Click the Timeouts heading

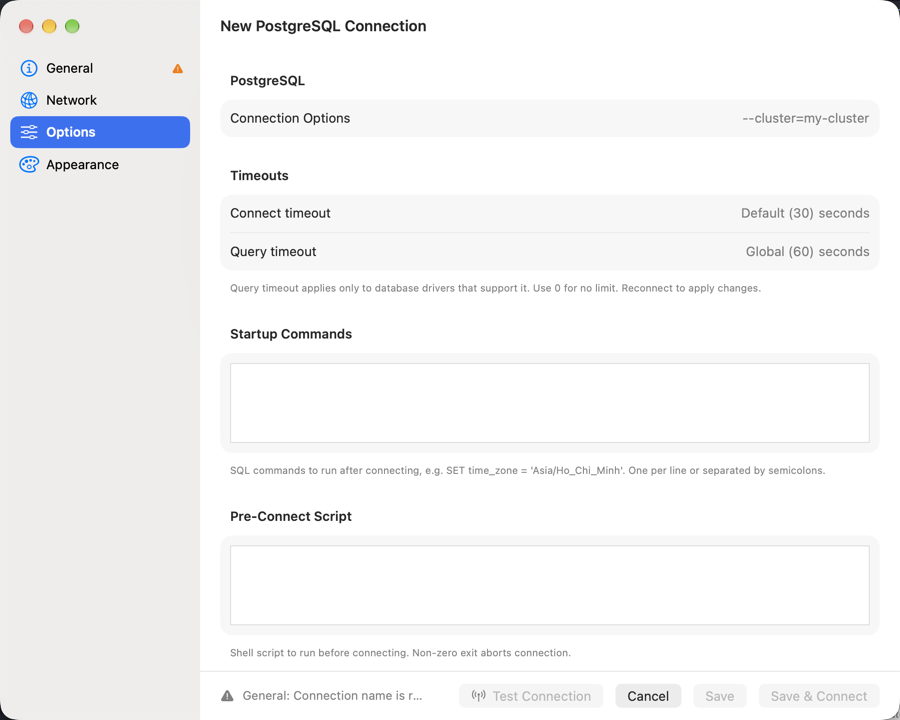pos(259,176)
